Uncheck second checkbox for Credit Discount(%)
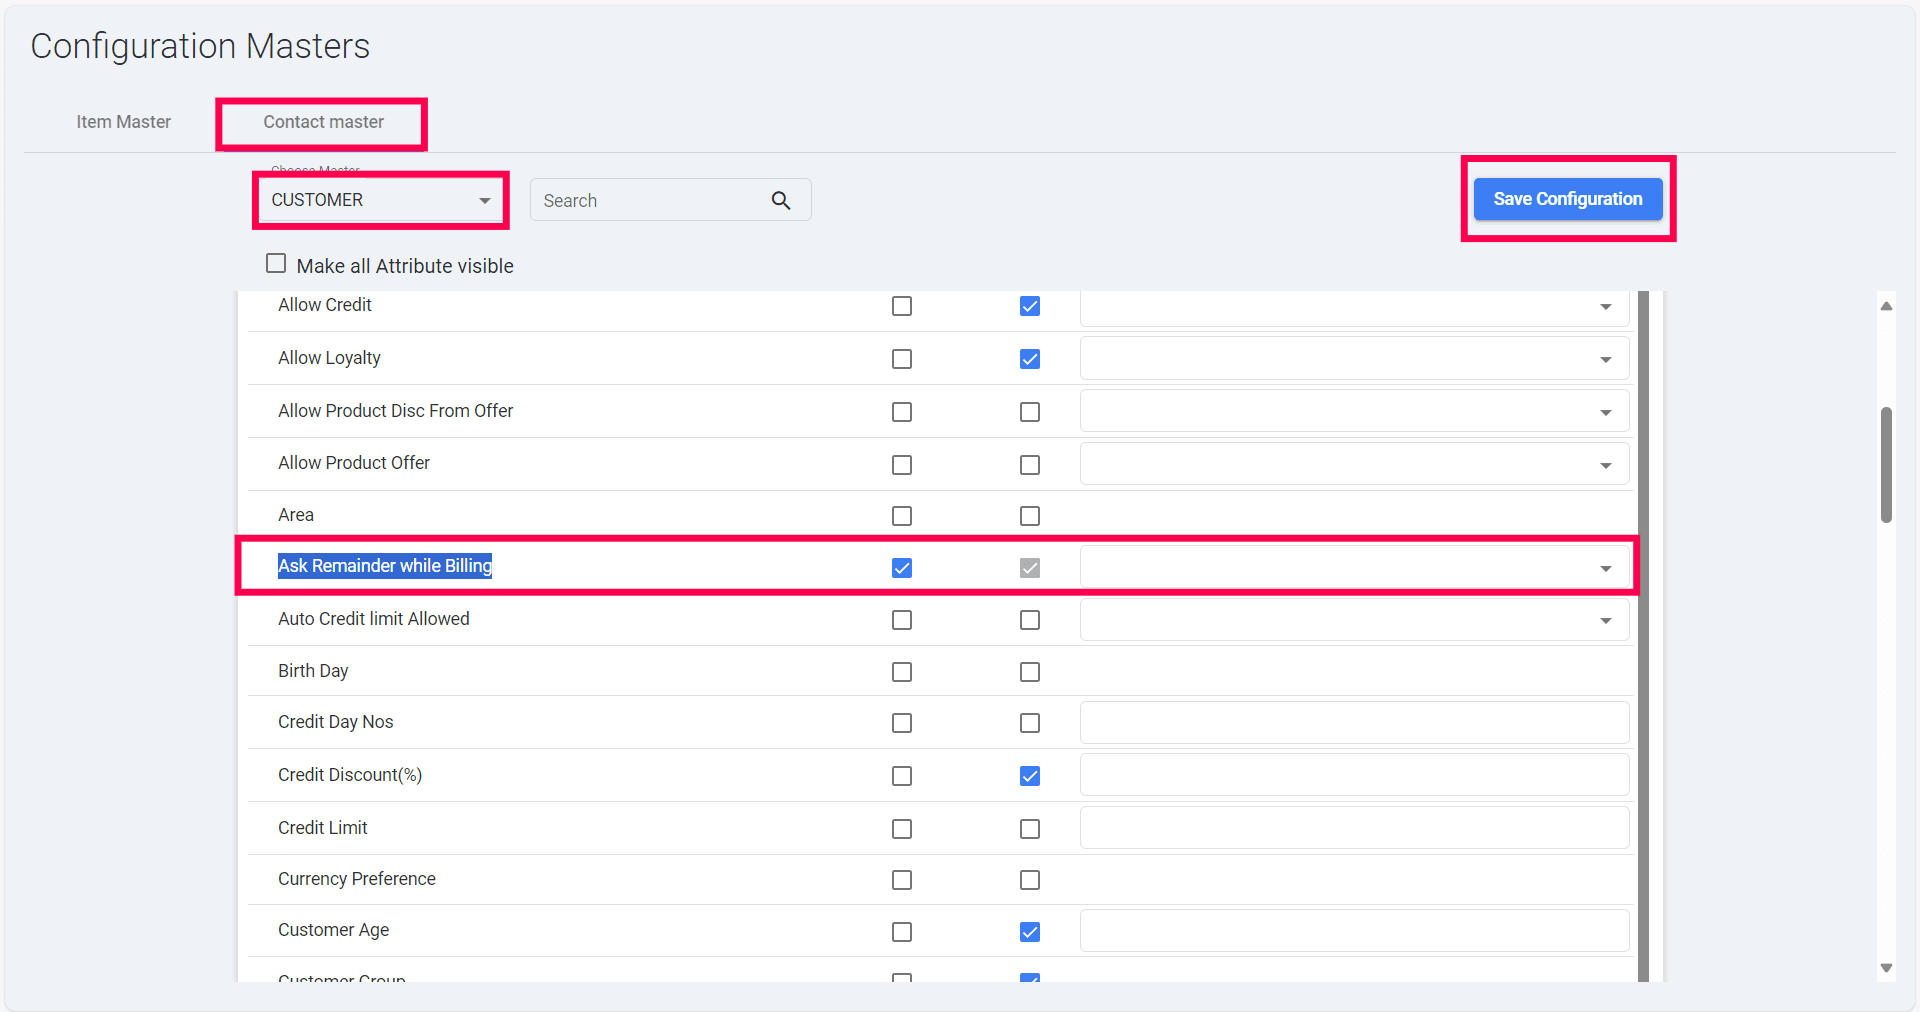This screenshot has height=1012, width=1920. [1030, 776]
